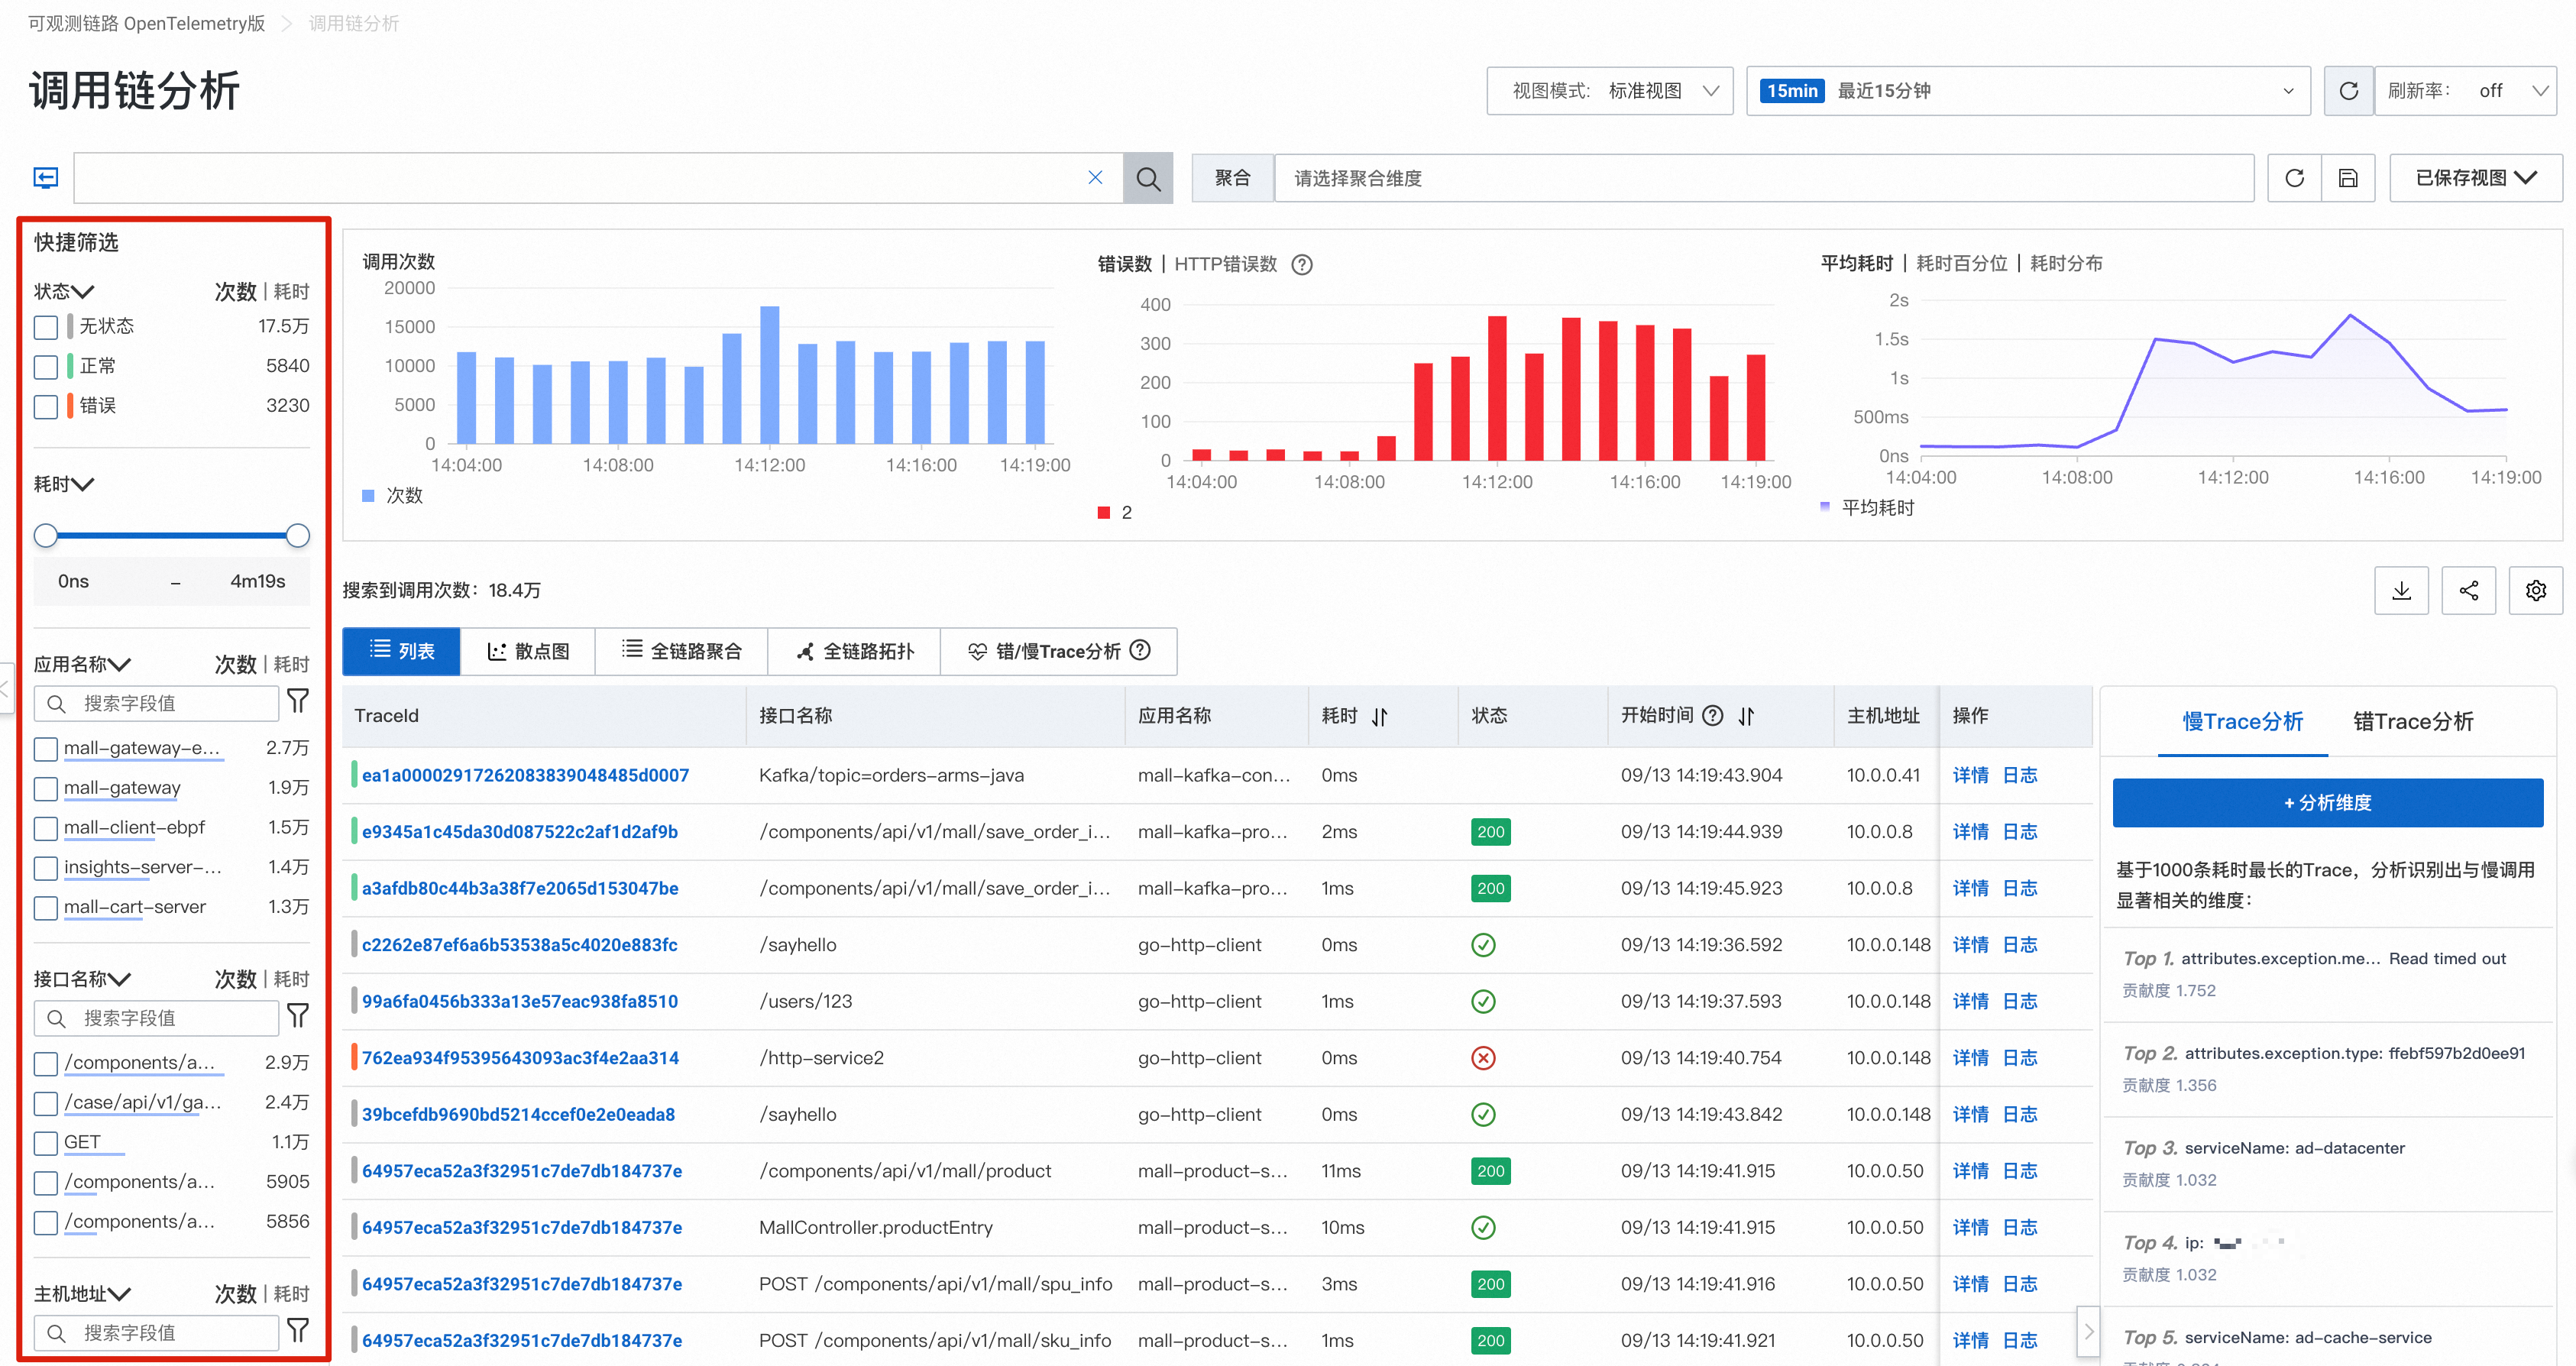
Task: Switch to the 错/慢Trace分析 tab
Action: [1059, 651]
